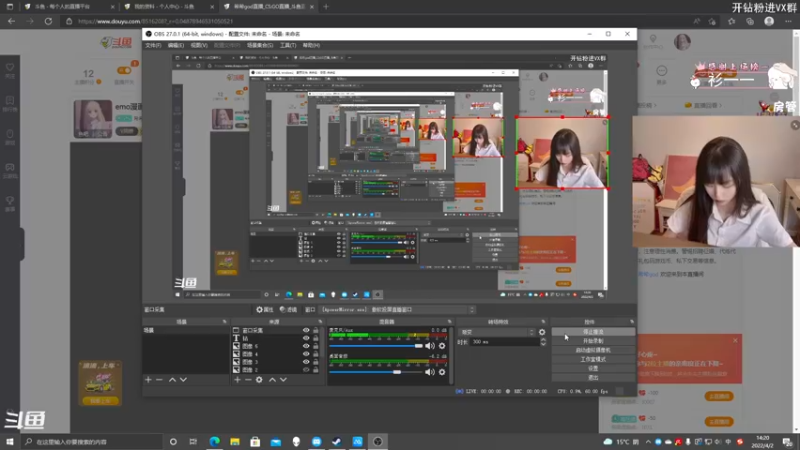This screenshot has width=800, height=450.
Task: Open 视图(V) menu in OBS
Action: (199, 45)
